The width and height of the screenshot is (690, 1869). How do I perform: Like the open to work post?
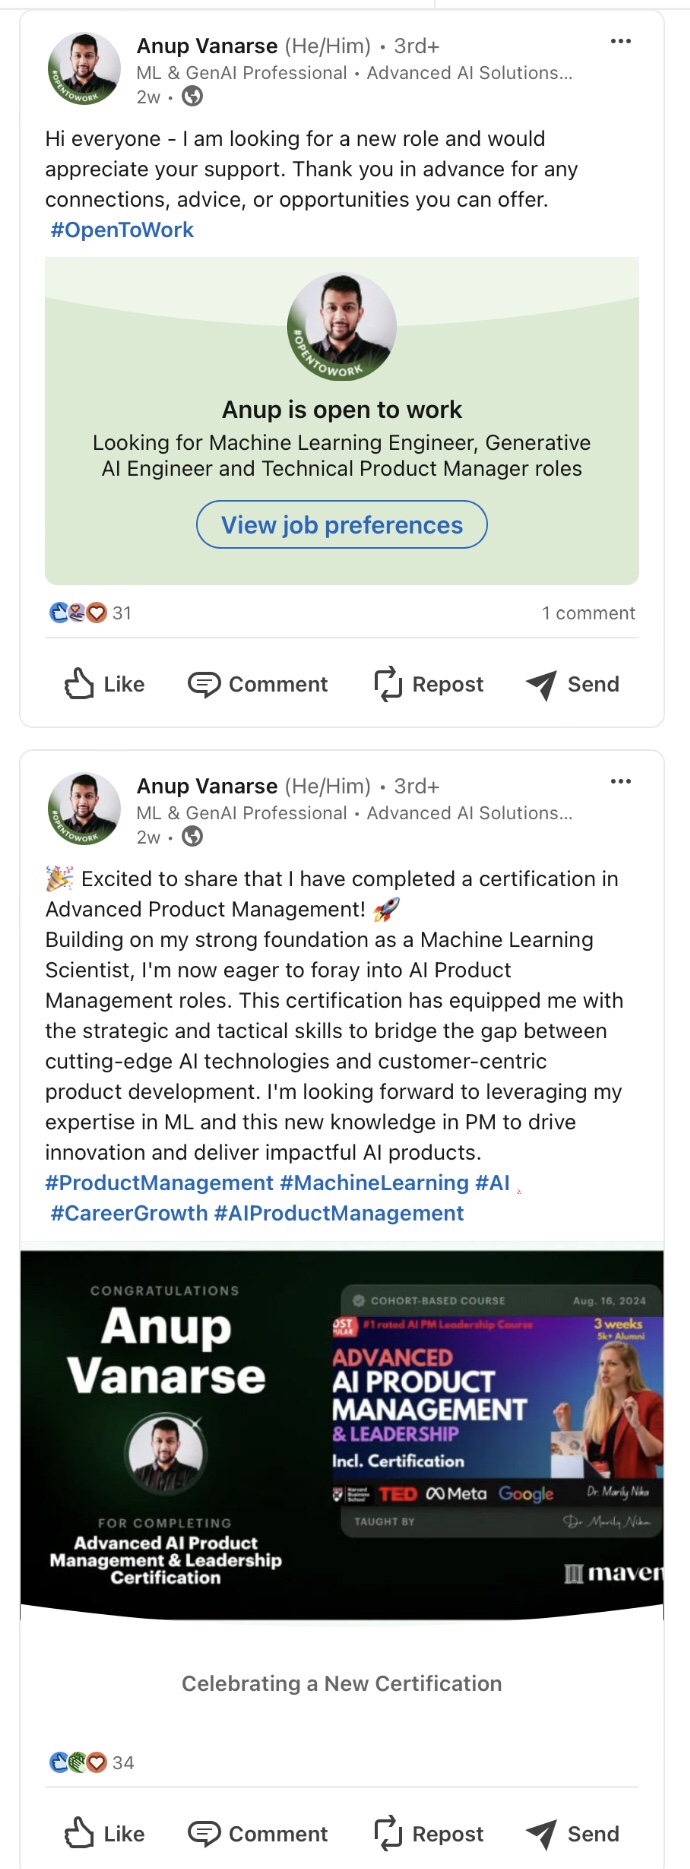(x=105, y=684)
